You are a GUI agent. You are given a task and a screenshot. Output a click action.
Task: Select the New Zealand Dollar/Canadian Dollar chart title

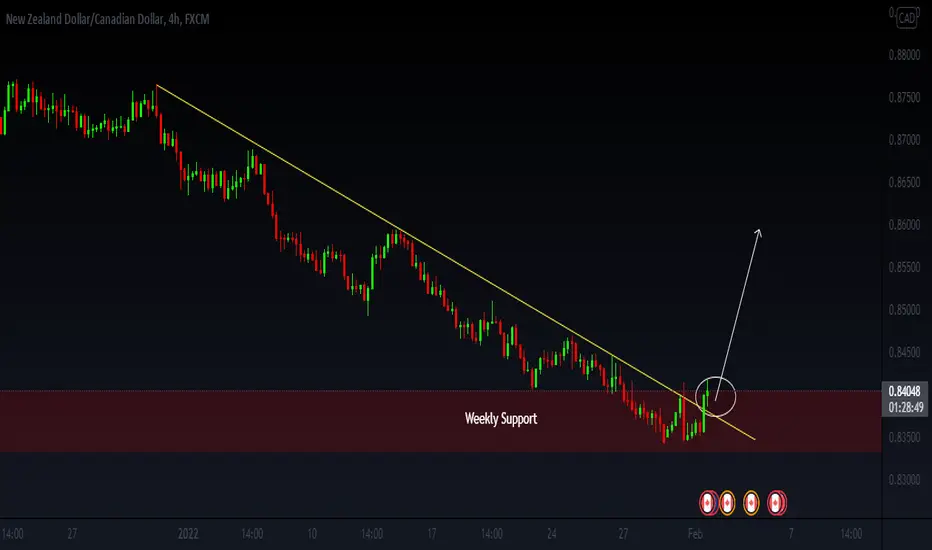coord(108,20)
